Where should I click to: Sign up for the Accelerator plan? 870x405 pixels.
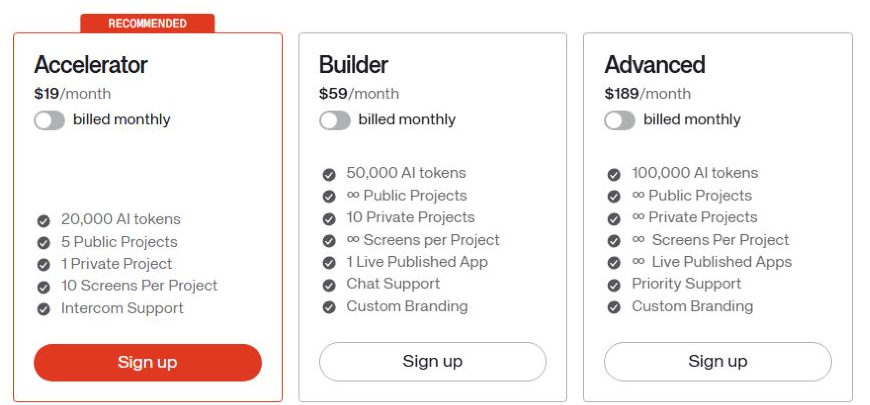(x=148, y=362)
